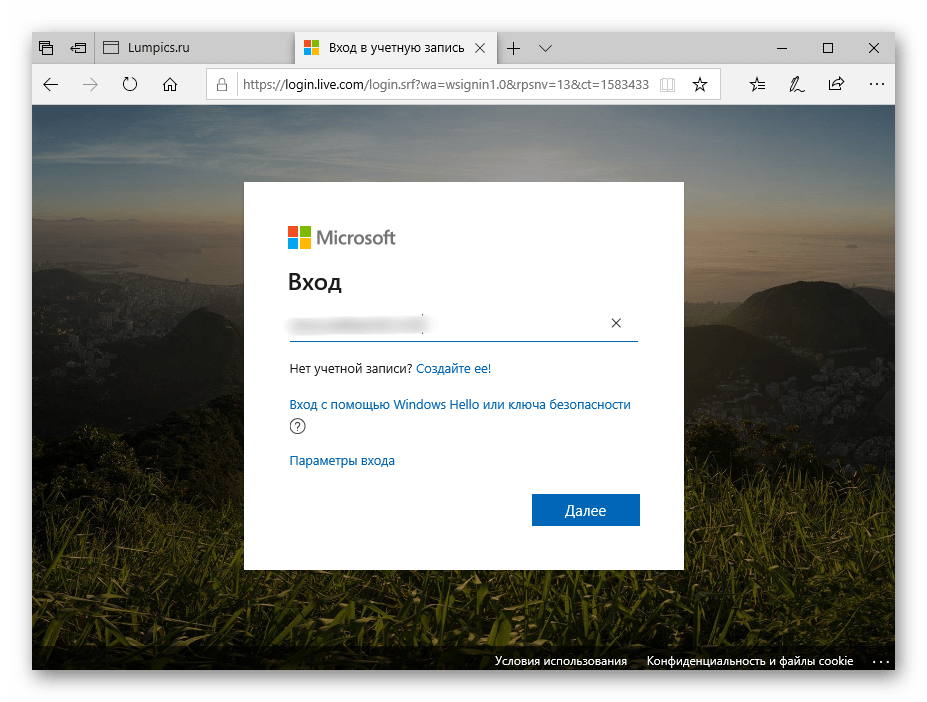Refresh the page

[x=129, y=85]
